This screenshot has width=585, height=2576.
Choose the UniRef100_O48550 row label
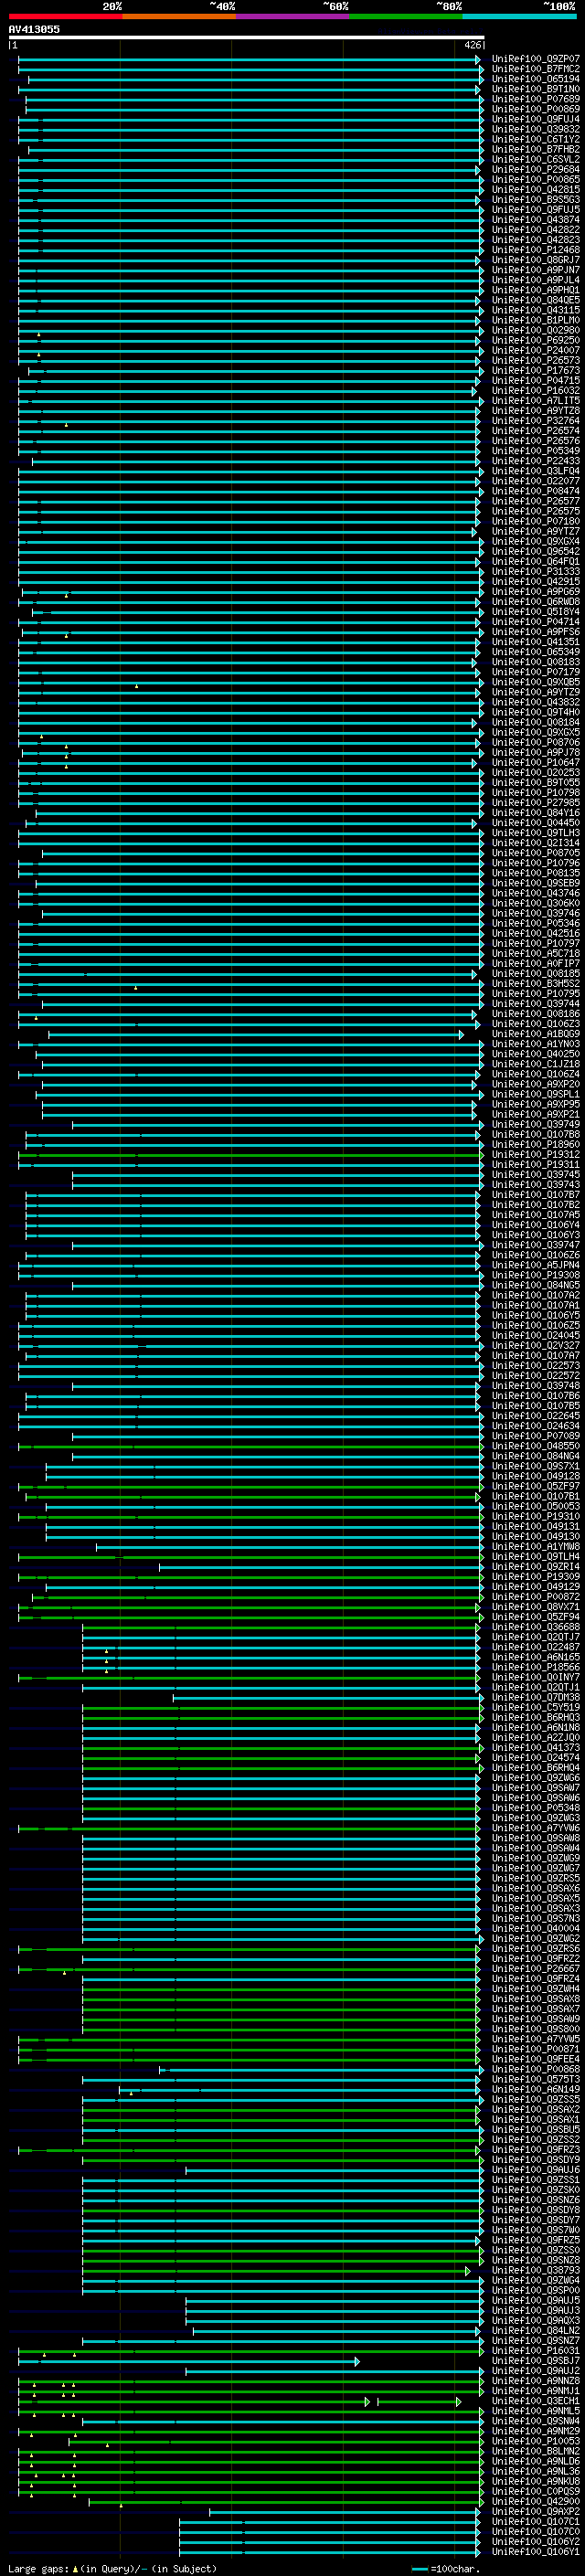(x=535, y=1445)
